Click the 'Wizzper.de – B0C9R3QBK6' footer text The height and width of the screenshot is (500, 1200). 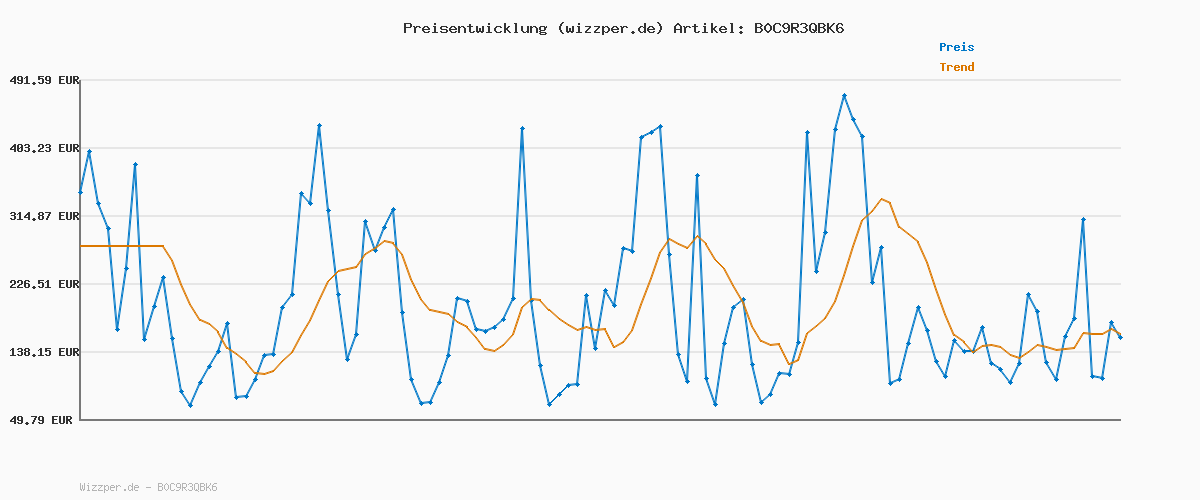click(x=148, y=487)
